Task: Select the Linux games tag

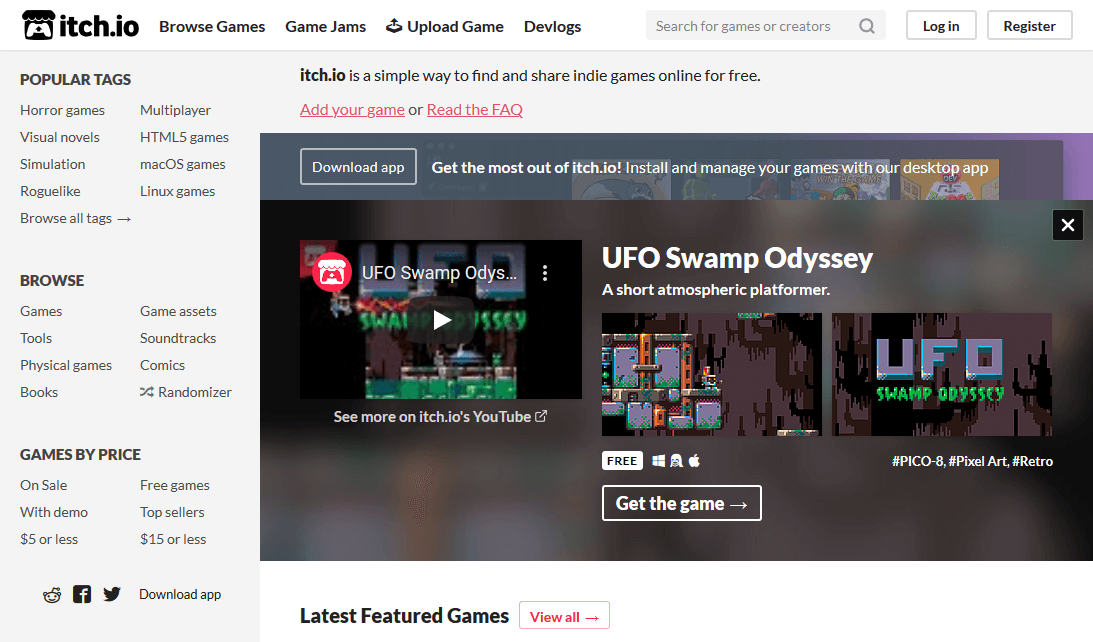Action: tap(177, 191)
